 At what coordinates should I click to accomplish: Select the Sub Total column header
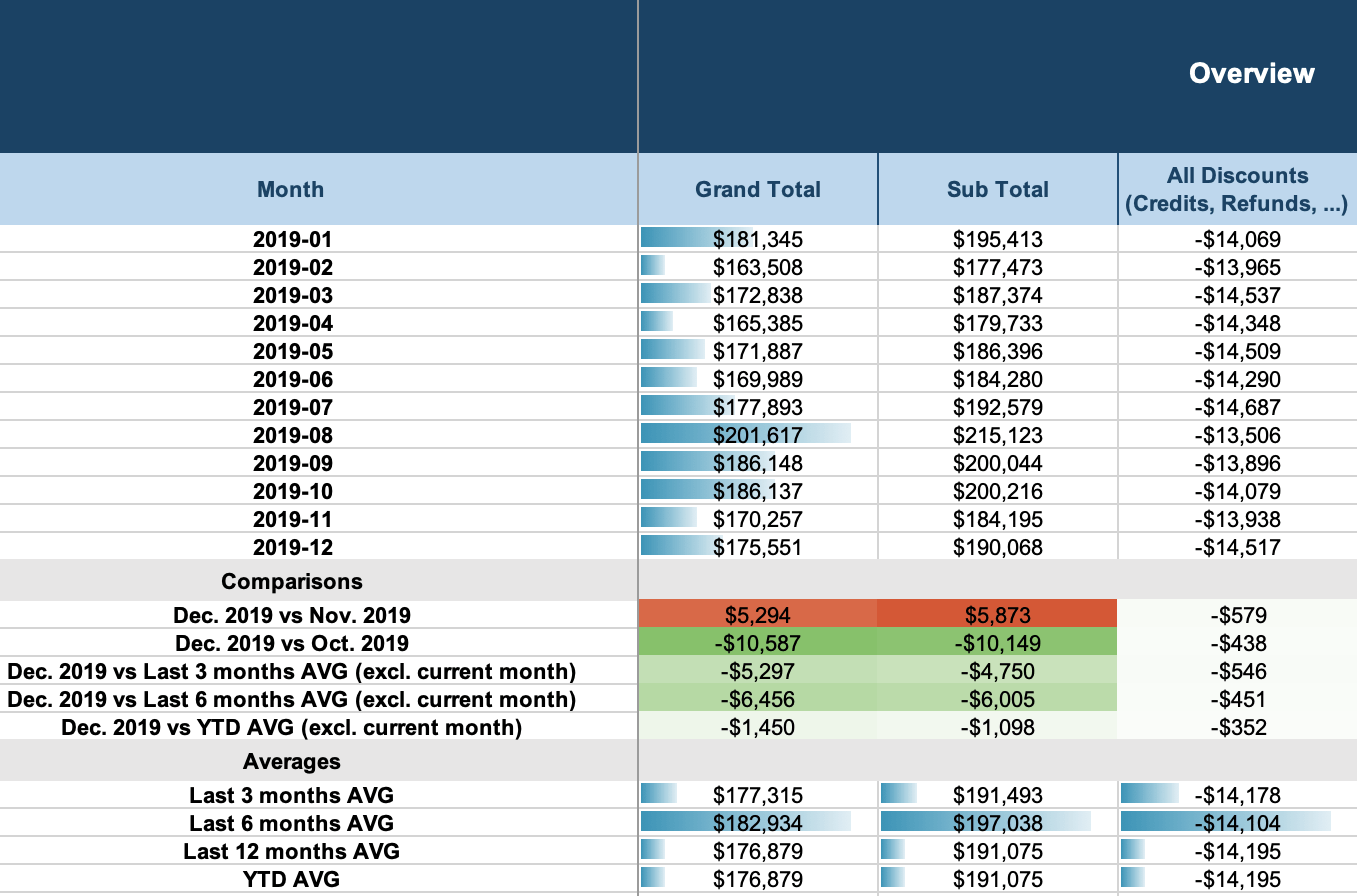pos(998,189)
